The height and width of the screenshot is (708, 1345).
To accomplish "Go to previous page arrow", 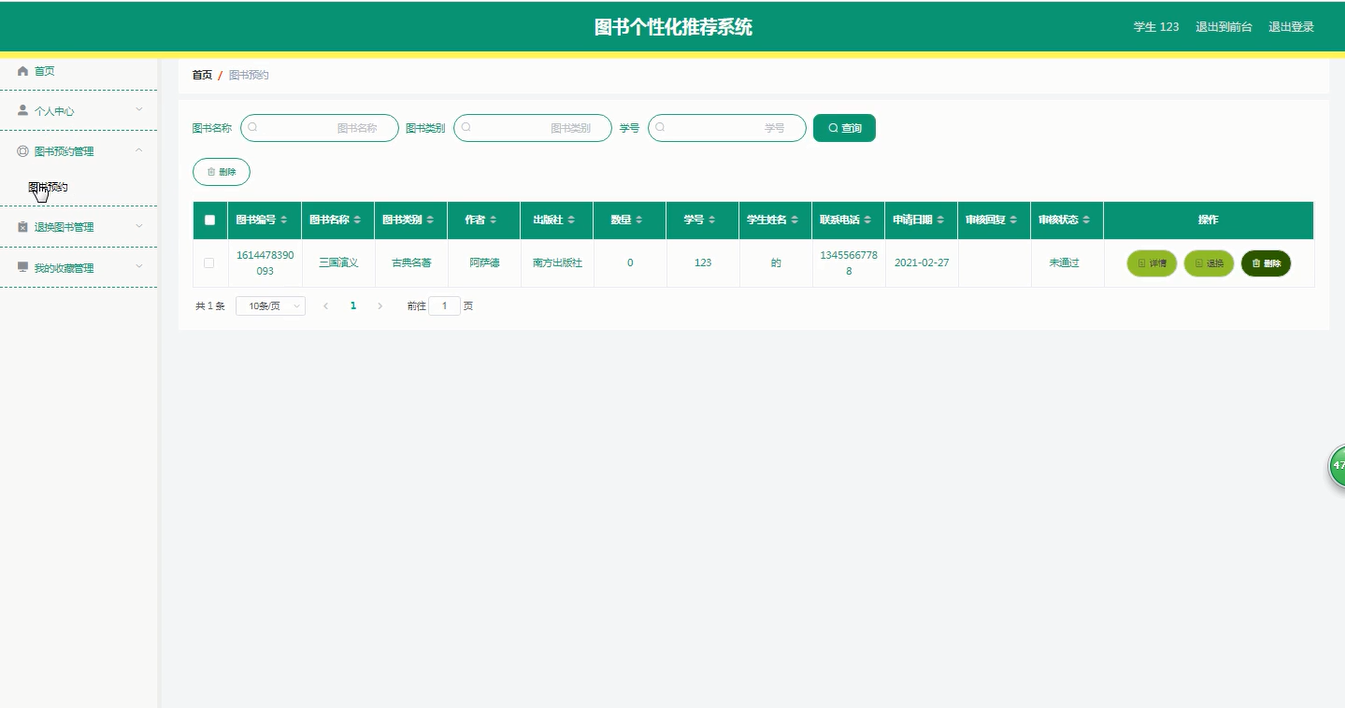I will (326, 306).
